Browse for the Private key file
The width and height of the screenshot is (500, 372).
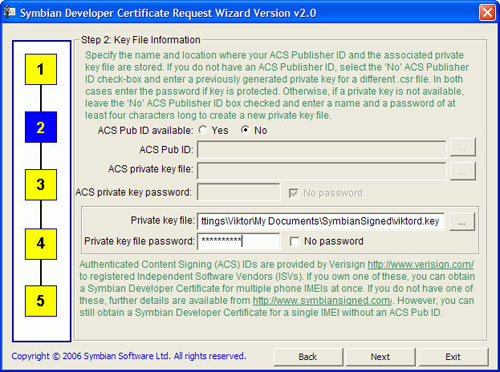coord(462,222)
